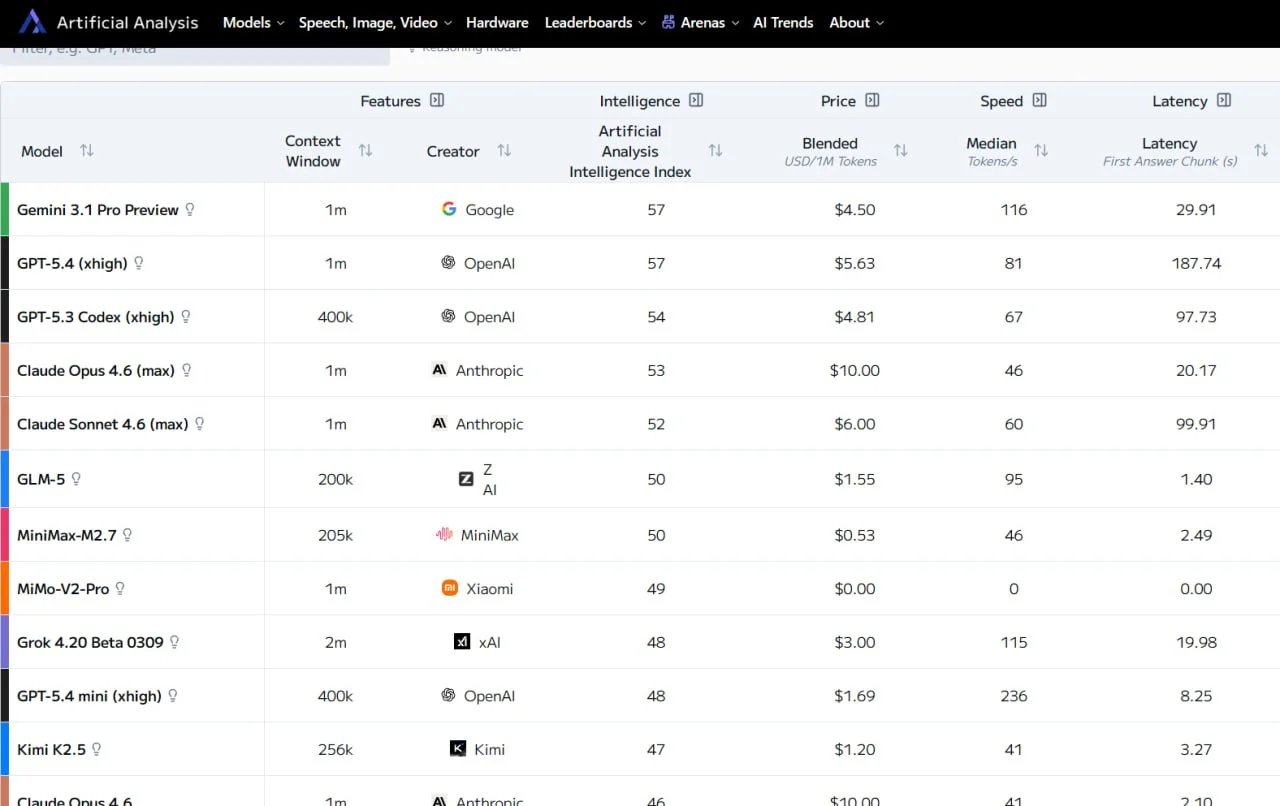This screenshot has height=806, width=1280.
Task: Click the Gemini 3.1 Pro Preview model name
Action: coord(98,210)
